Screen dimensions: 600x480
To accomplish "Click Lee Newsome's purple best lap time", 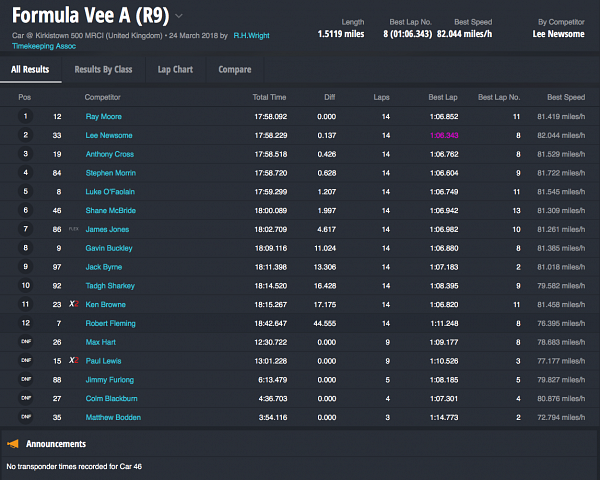I will (x=443, y=135).
